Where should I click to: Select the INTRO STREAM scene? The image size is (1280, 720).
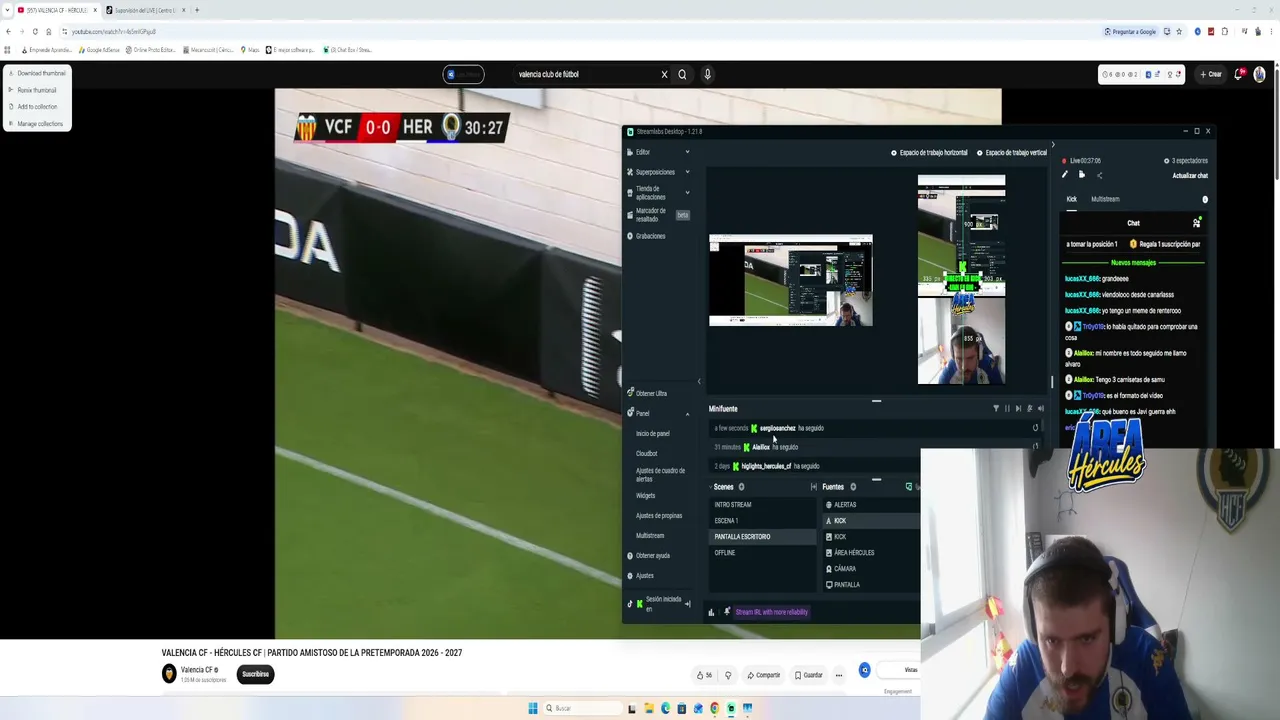(x=762, y=505)
